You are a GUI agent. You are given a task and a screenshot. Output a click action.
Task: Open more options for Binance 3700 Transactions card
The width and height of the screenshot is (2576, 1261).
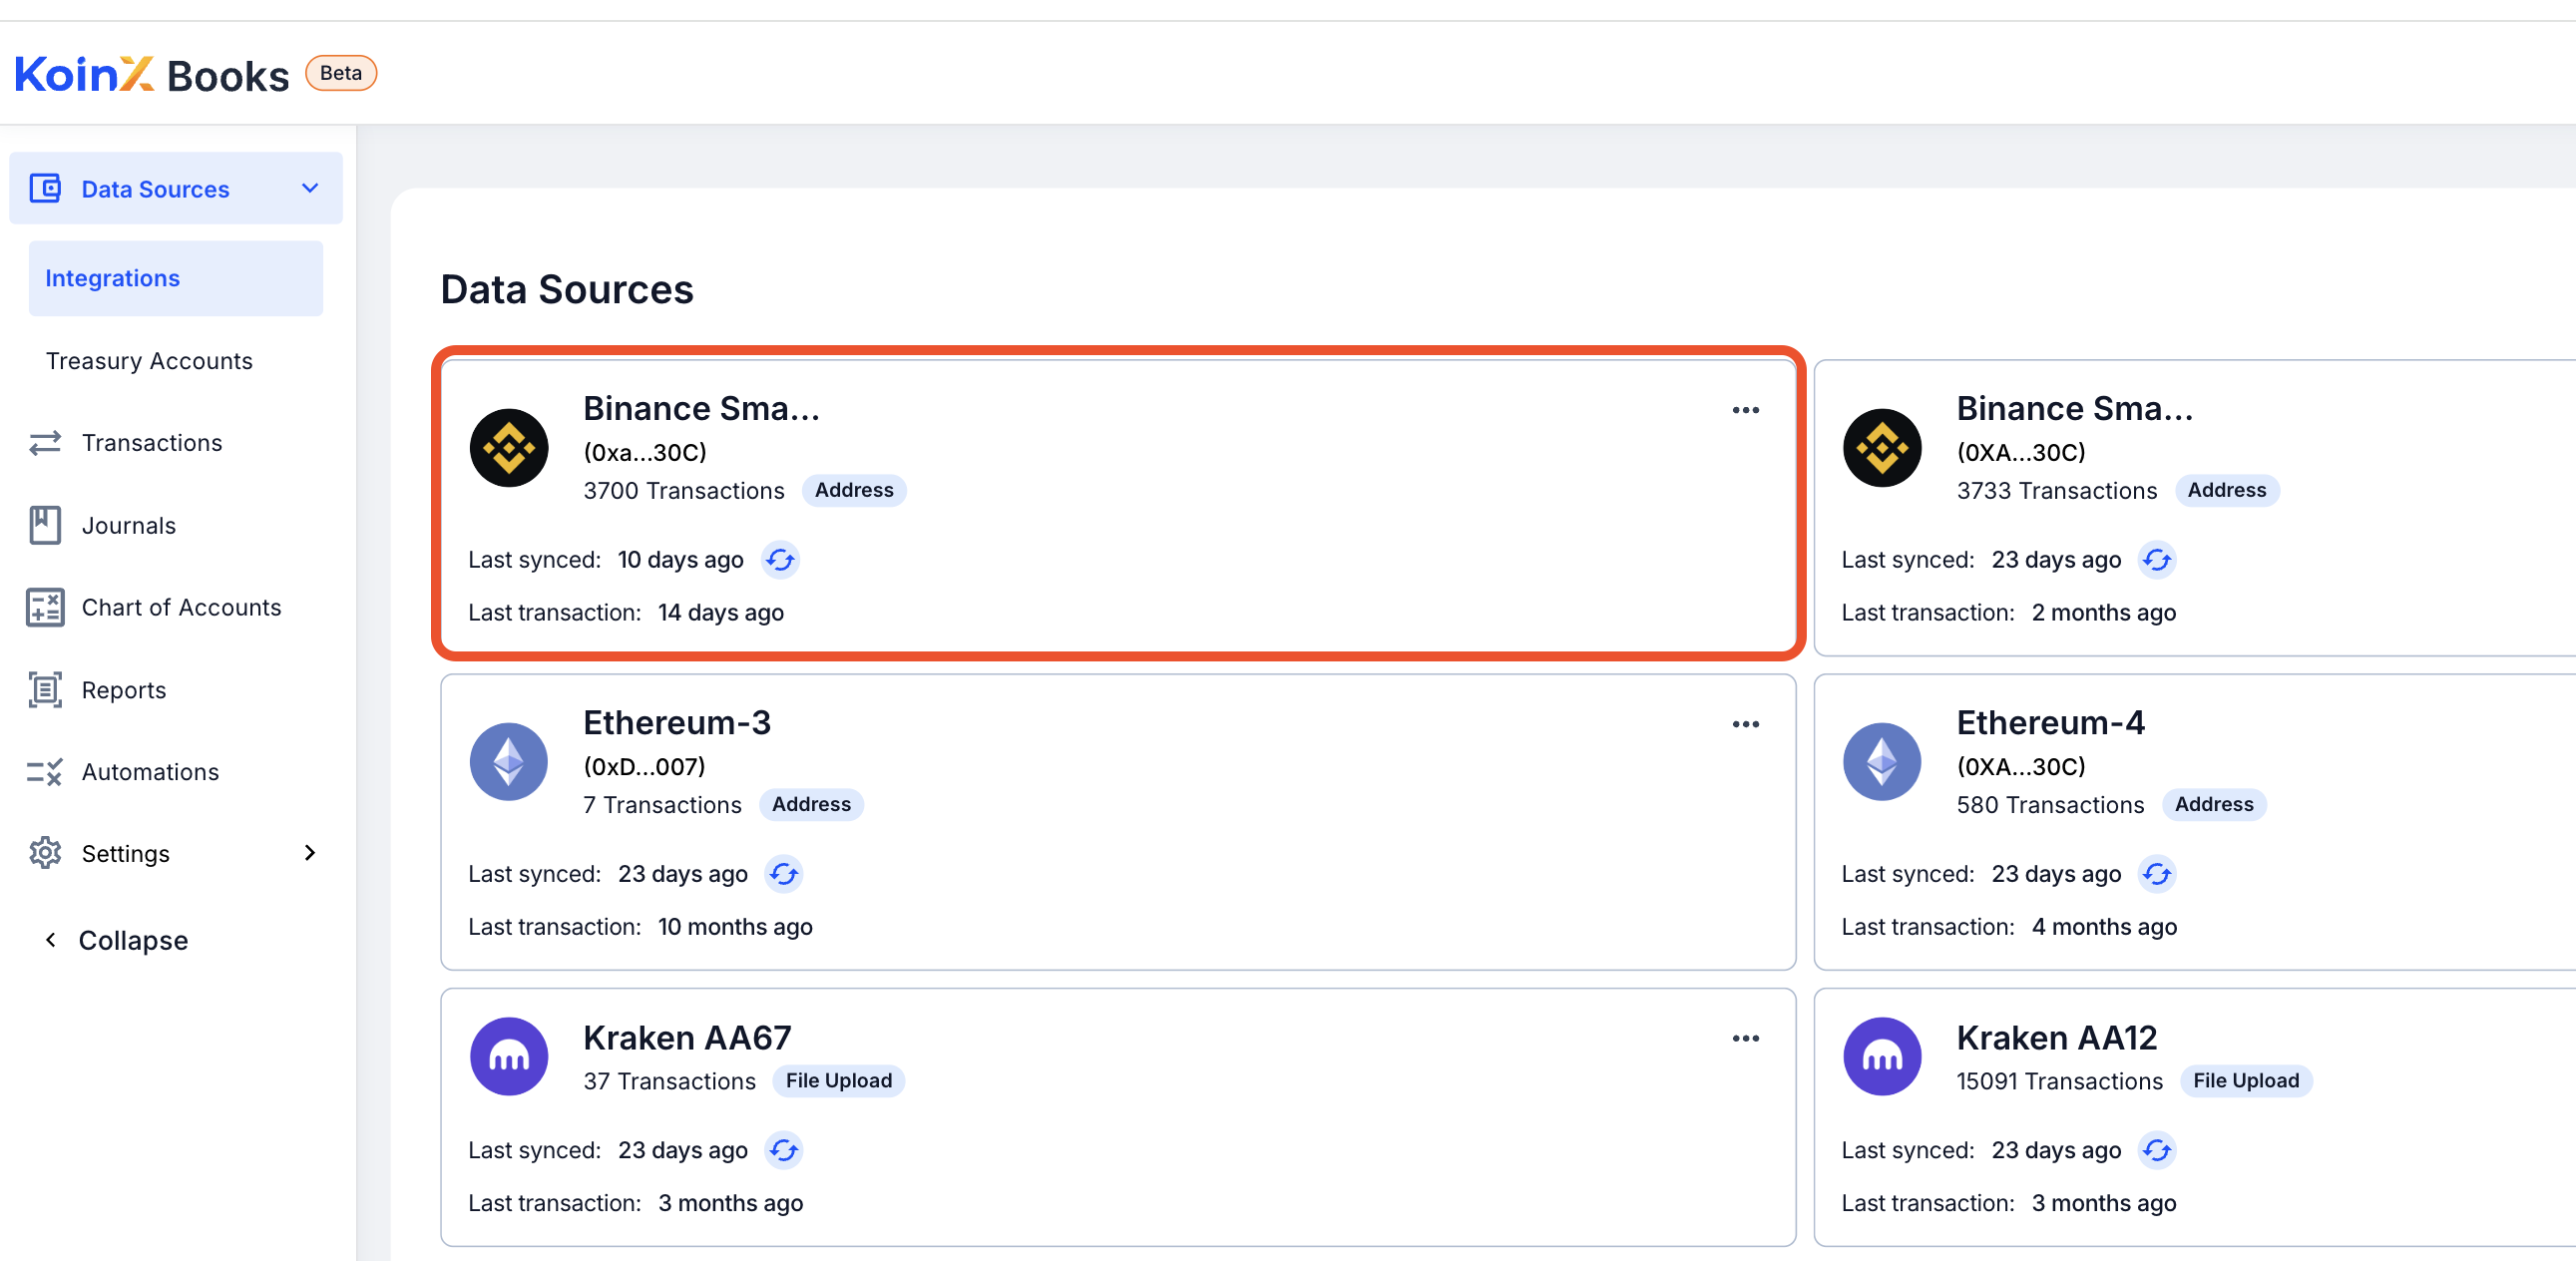pos(1746,410)
